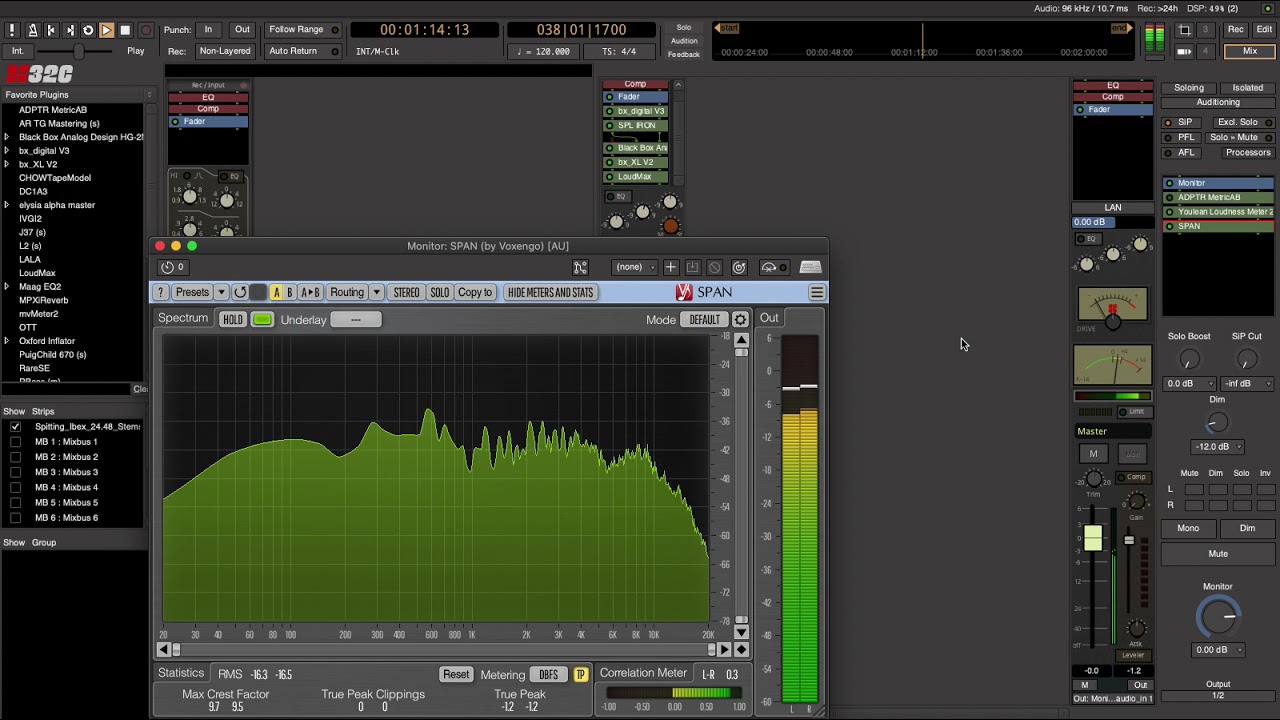This screenshot has width=1280, height=720.
Task: Select the Isolated tab
Action: click(1247, 88)
